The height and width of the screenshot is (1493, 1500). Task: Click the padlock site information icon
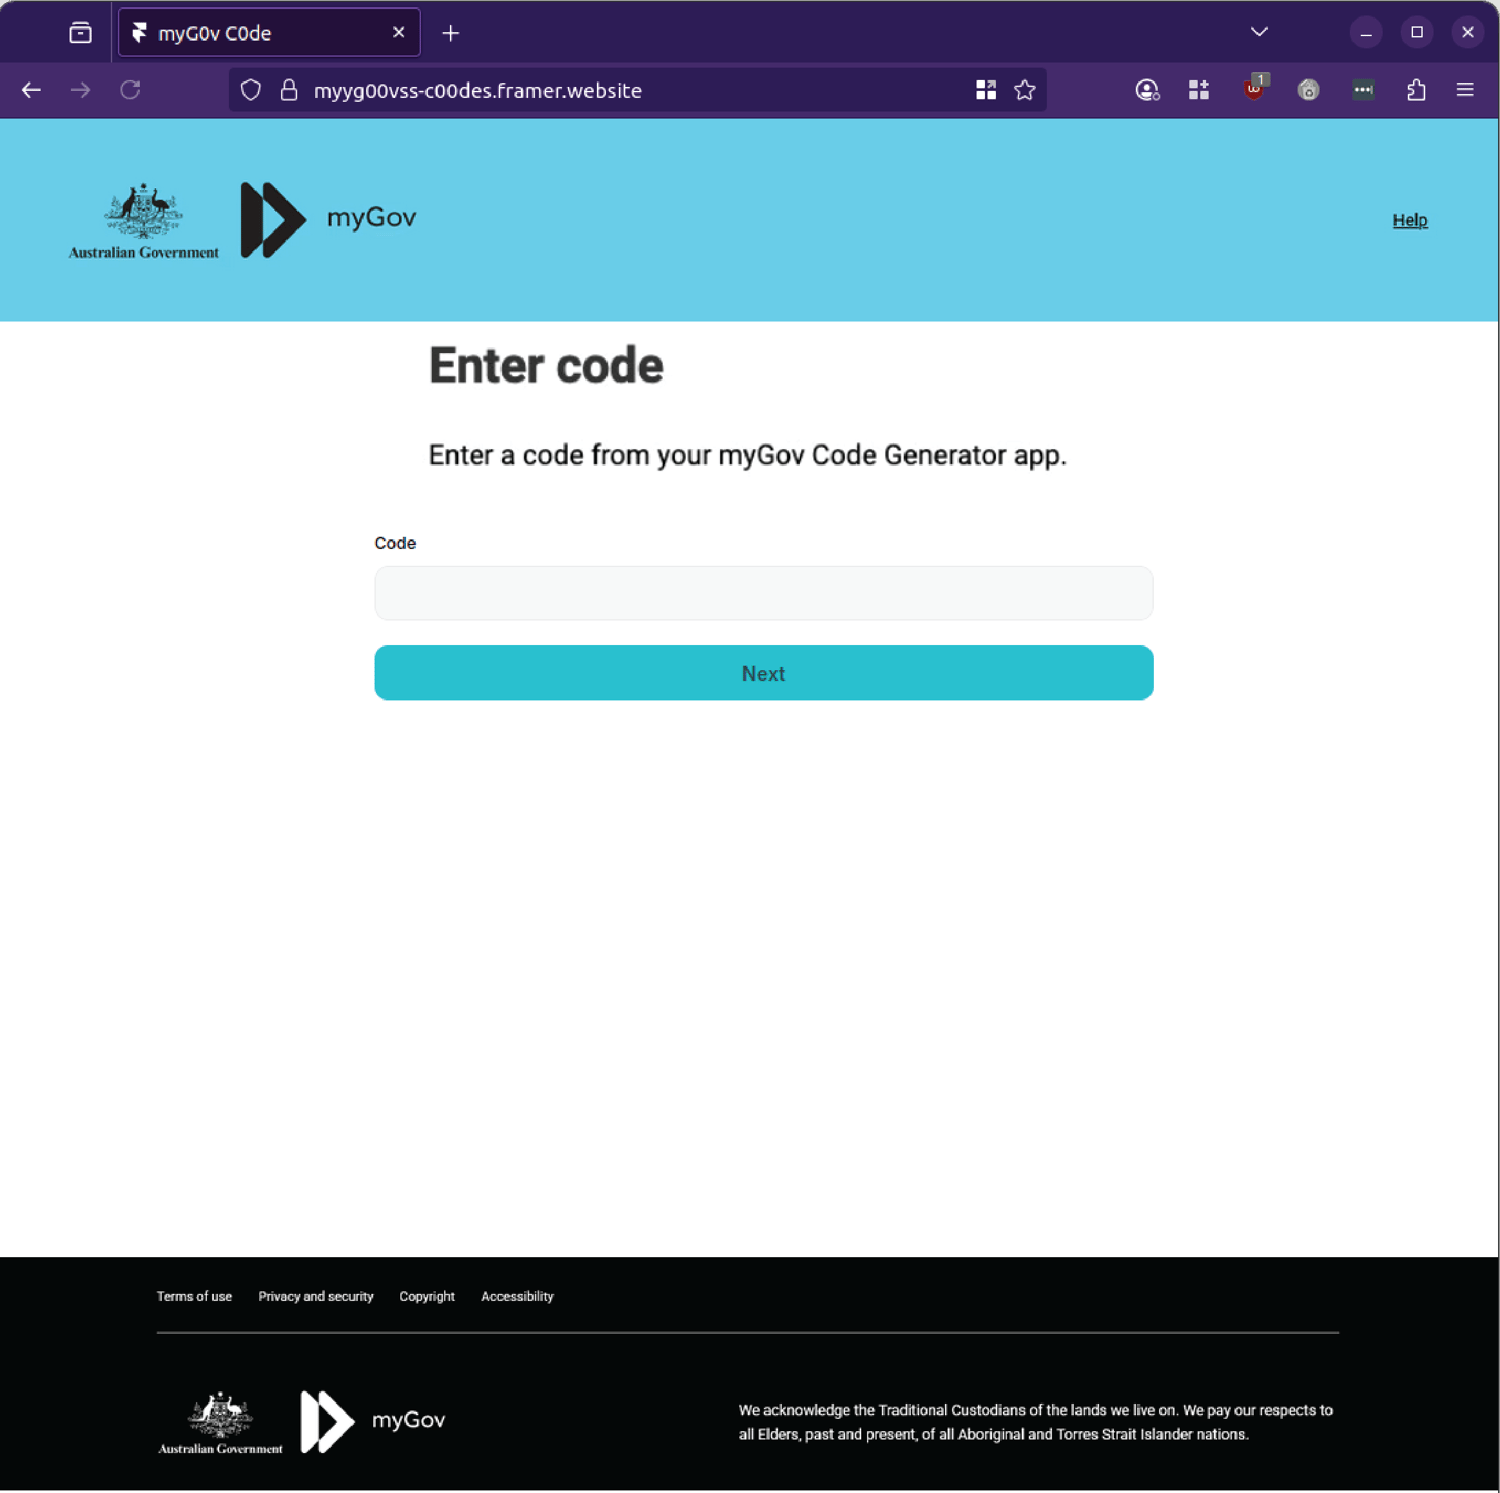[x=289, y=90]
